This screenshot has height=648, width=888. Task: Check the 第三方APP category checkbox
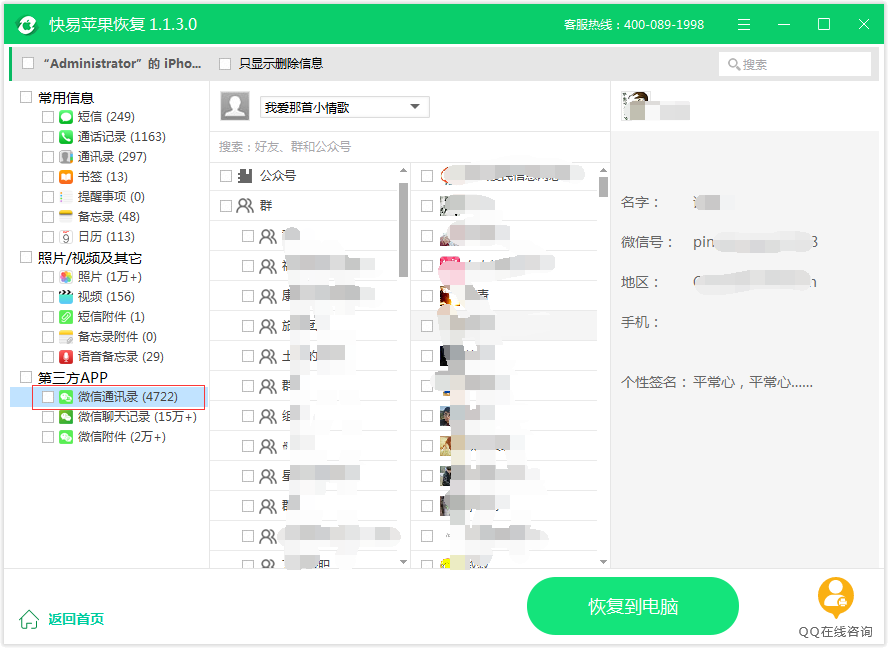(x=25, y=377)
